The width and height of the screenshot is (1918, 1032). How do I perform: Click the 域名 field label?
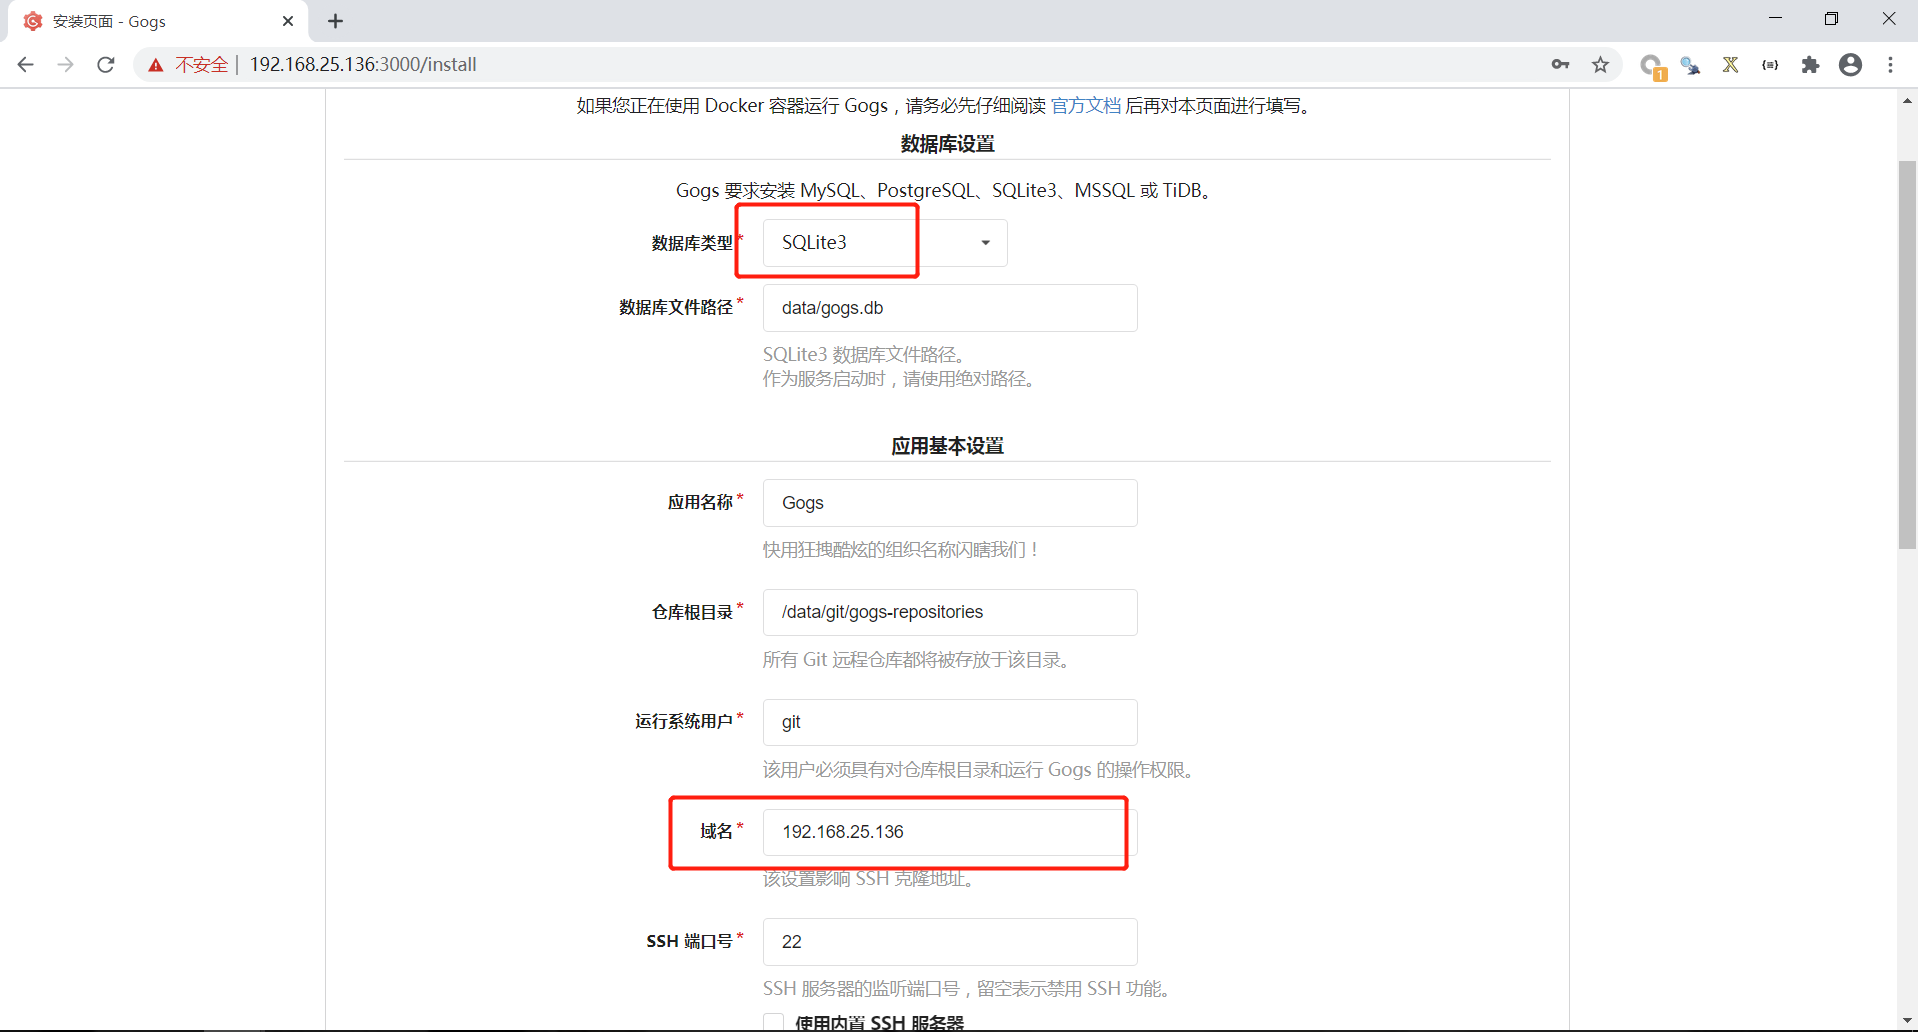716,832
